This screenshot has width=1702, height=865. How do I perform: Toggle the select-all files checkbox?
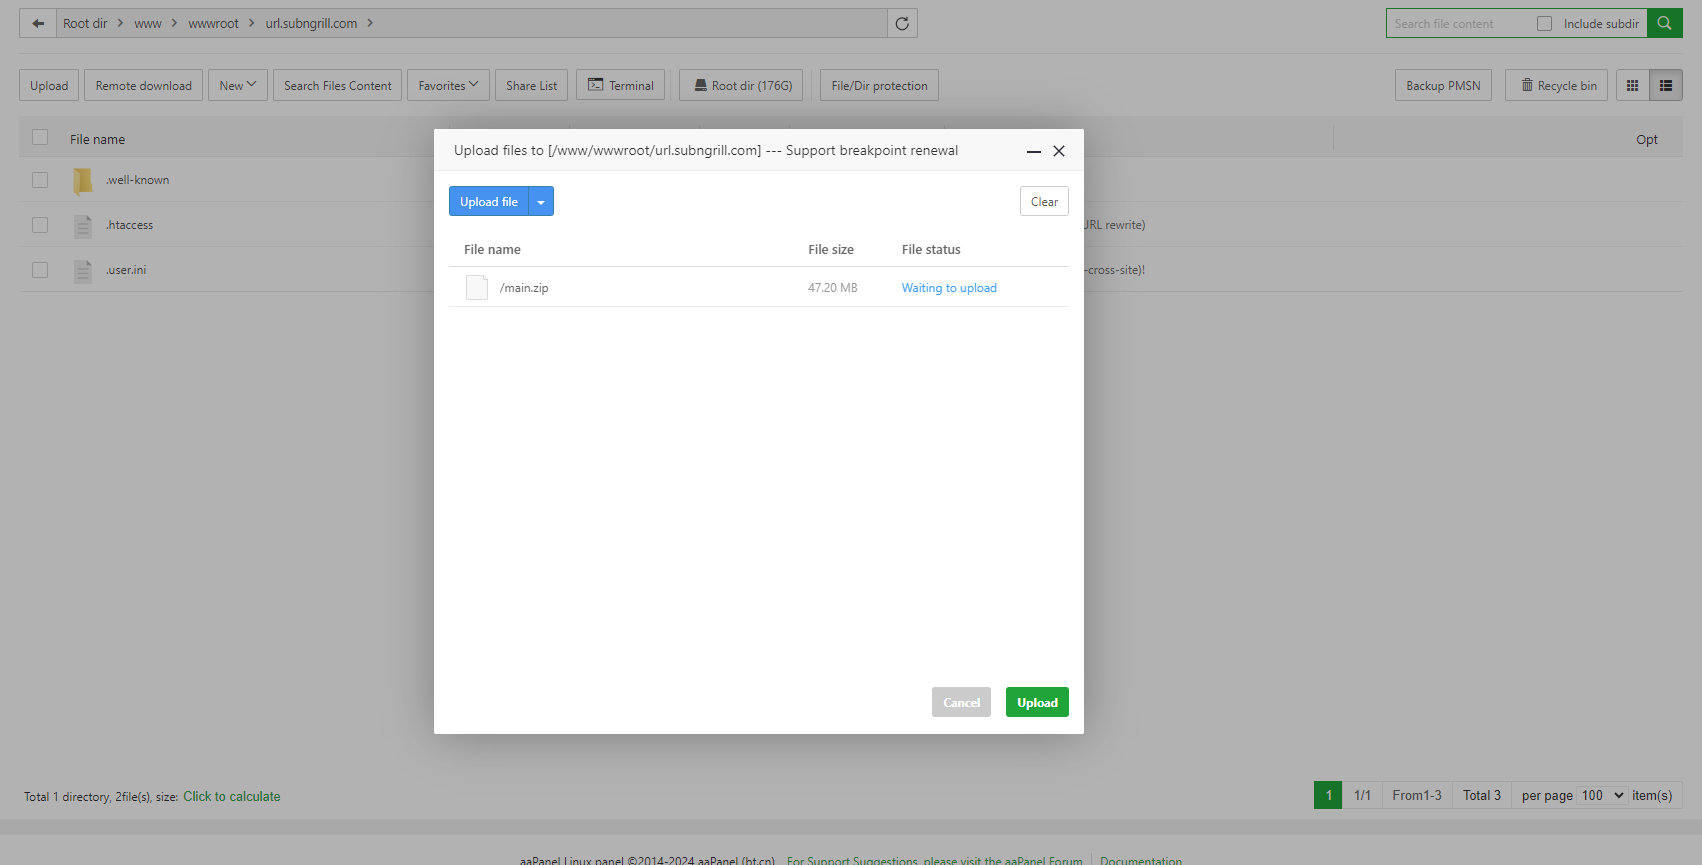40,138
